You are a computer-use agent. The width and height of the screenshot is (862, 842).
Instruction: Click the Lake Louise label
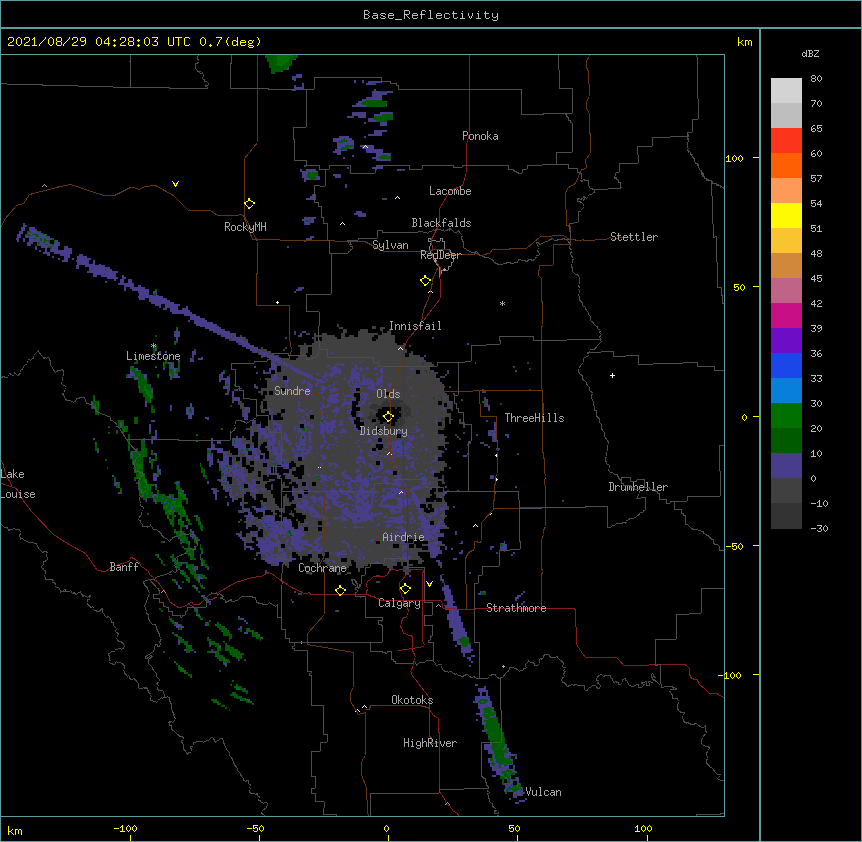tap(17, 484)
